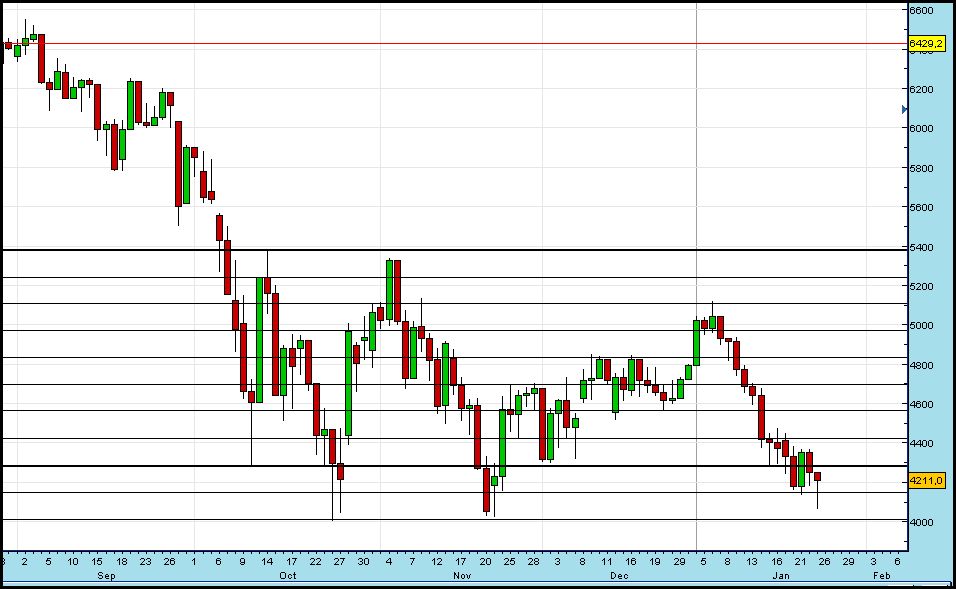Click date label 30 on time axis

click(x=363, y=562)
